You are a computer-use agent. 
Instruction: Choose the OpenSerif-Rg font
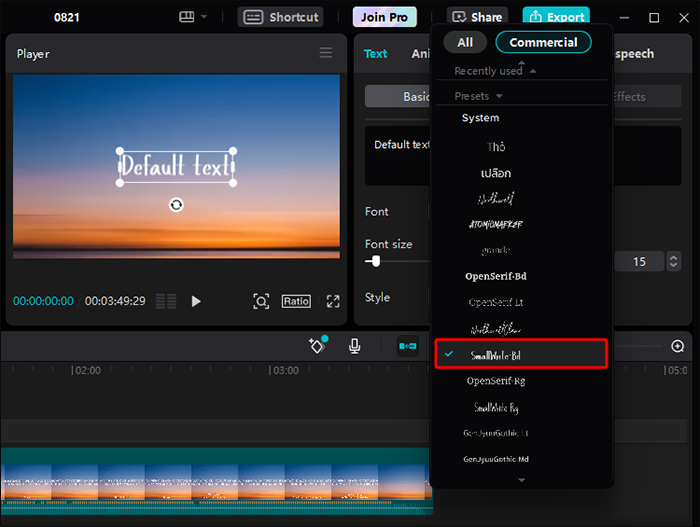pyautogui.click(x=496, y=381)
